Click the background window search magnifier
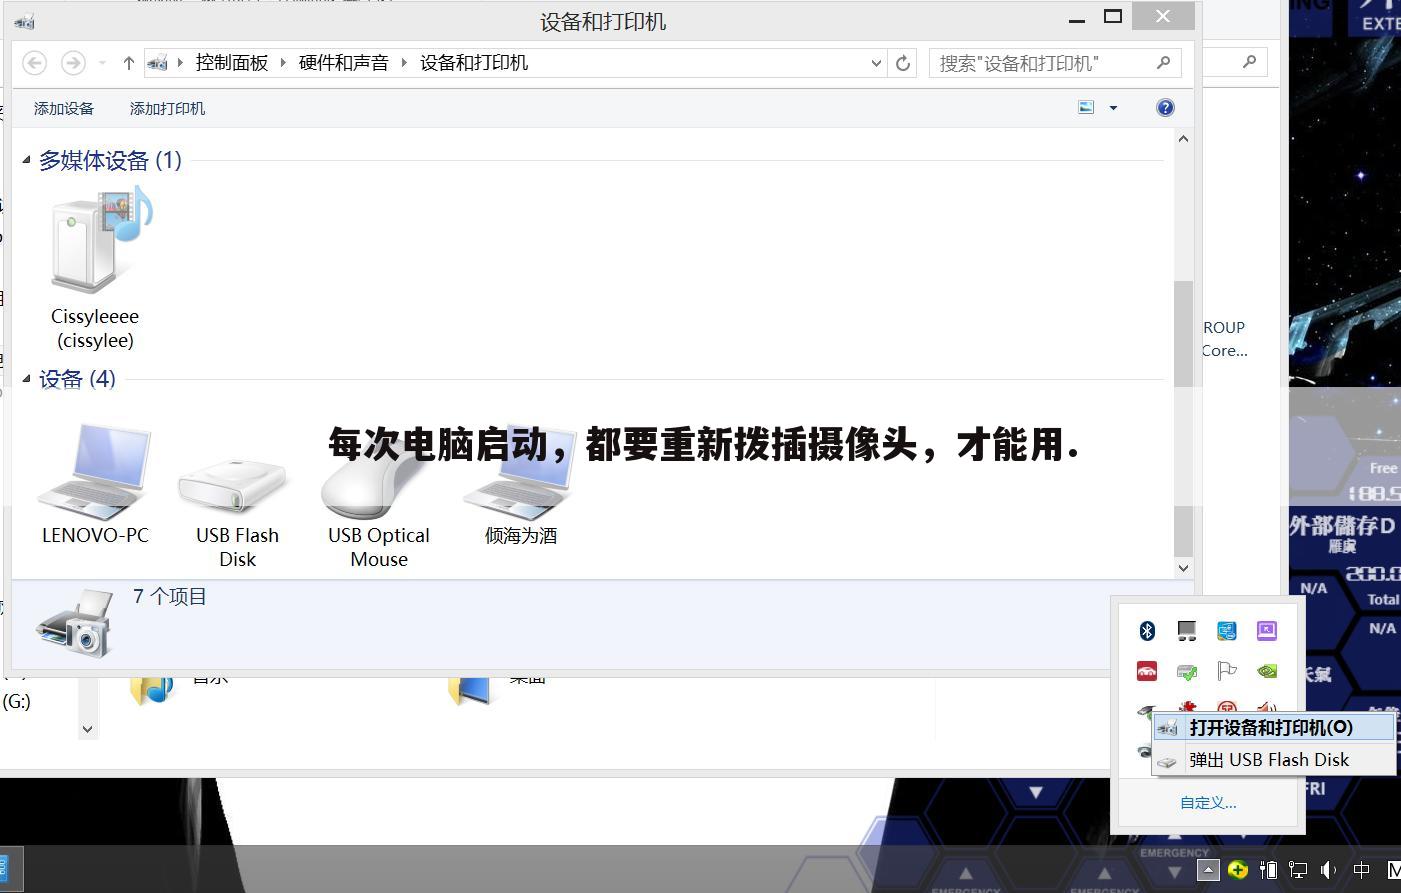Image resolution: width=1401 pixels, height=893 pixels. pyautogui.click(x=1249, y=62)
